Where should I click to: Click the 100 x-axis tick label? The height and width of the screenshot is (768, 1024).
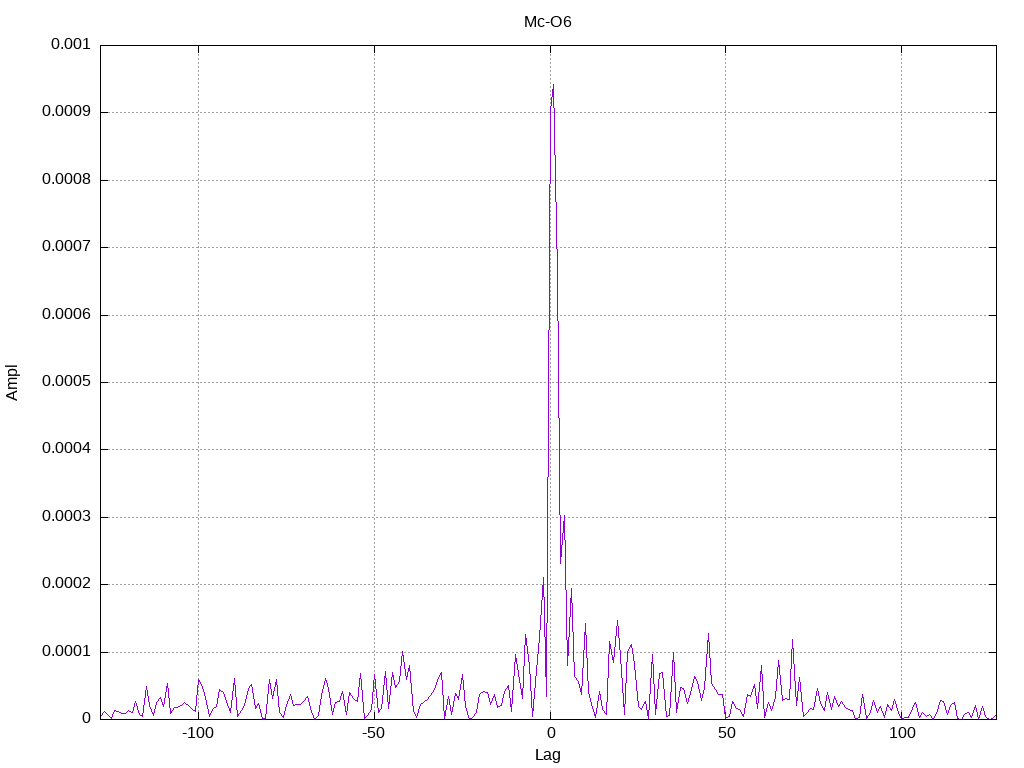click(x=902, y=733)
